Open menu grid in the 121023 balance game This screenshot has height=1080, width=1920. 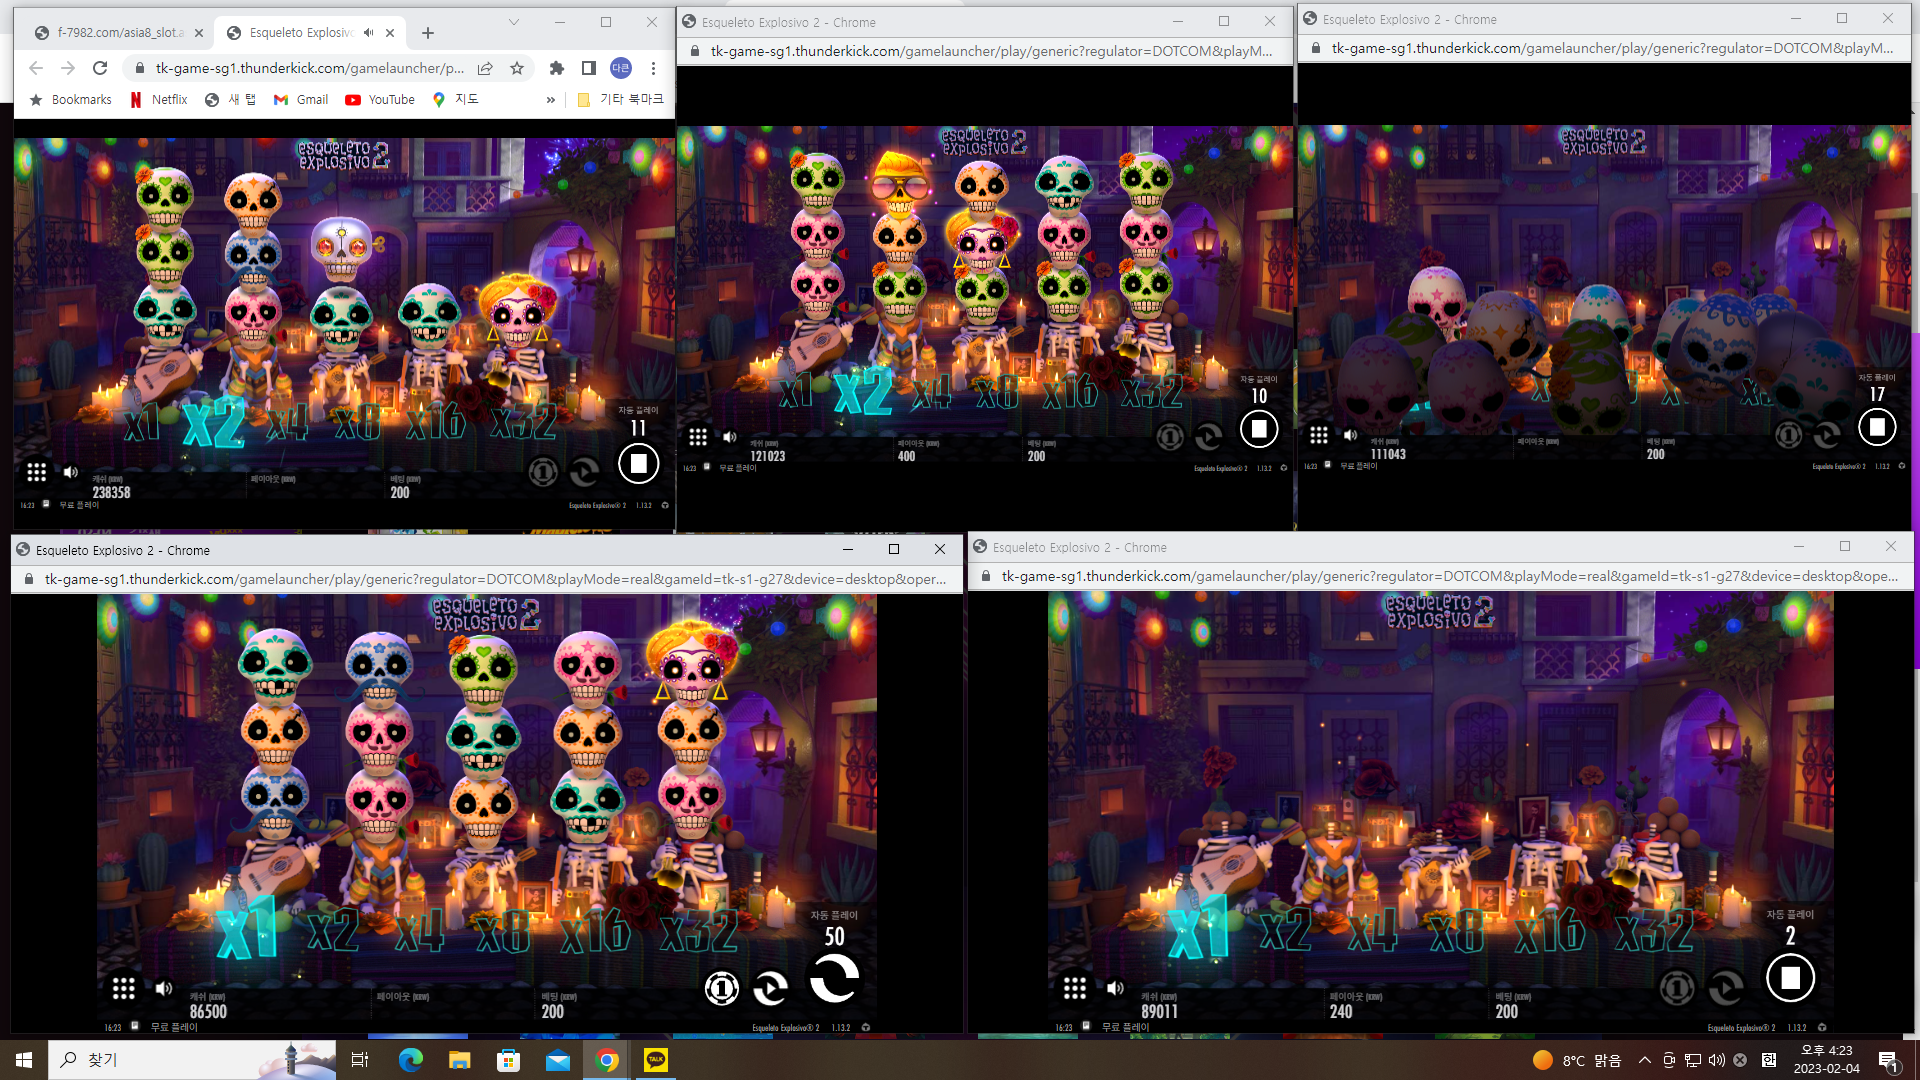click(x=698, y=437)
